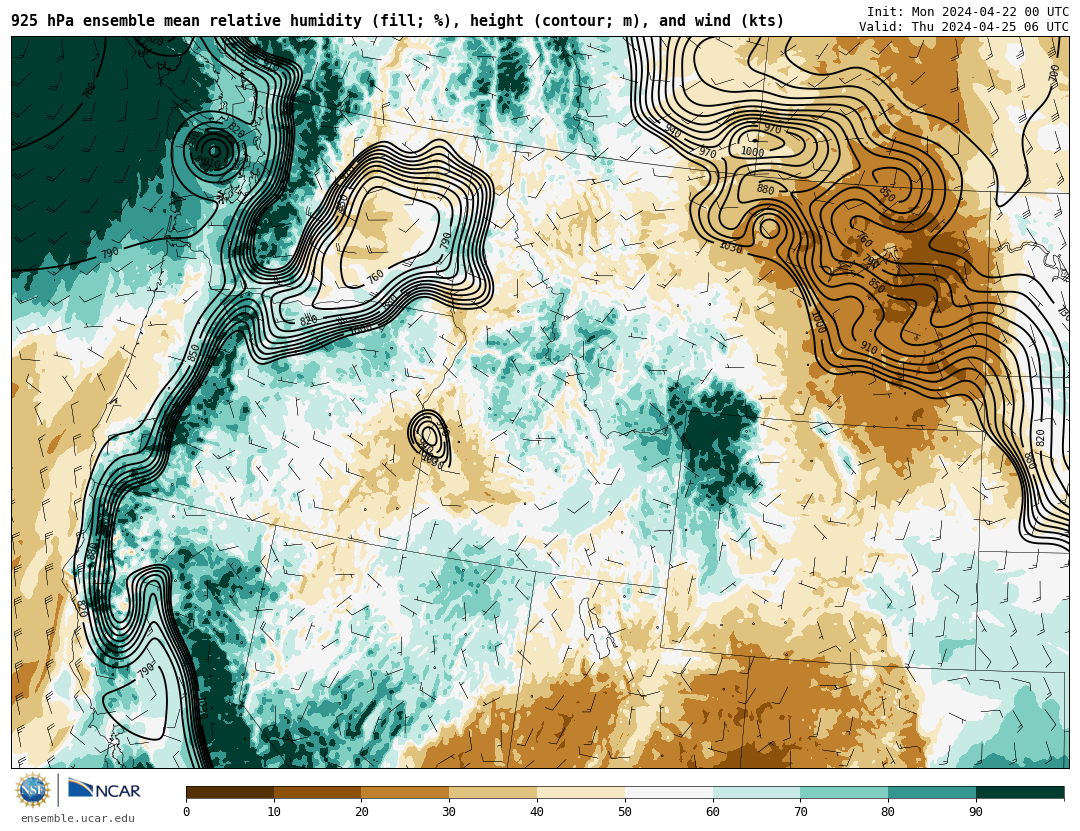Click the 910 height contour label

pyautogui.click(x=869, y=349)
